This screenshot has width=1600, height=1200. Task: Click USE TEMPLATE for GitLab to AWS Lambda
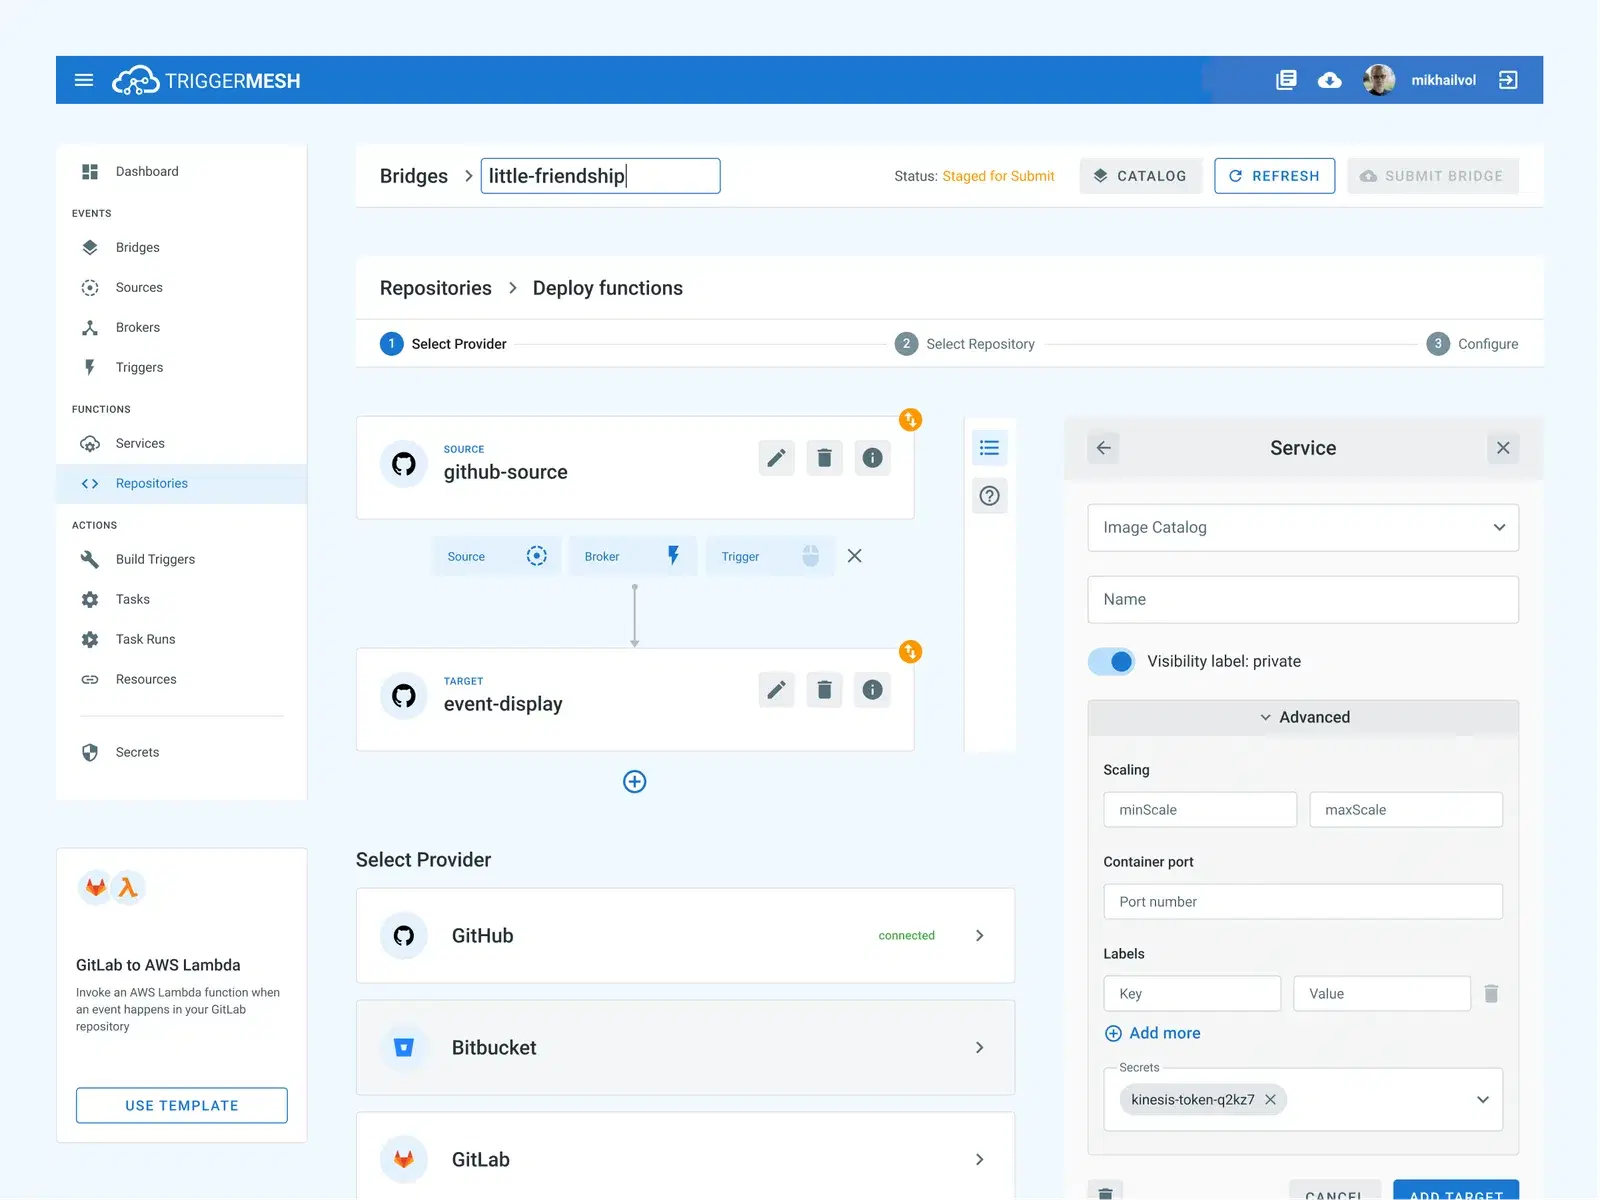pos(181,1106)
